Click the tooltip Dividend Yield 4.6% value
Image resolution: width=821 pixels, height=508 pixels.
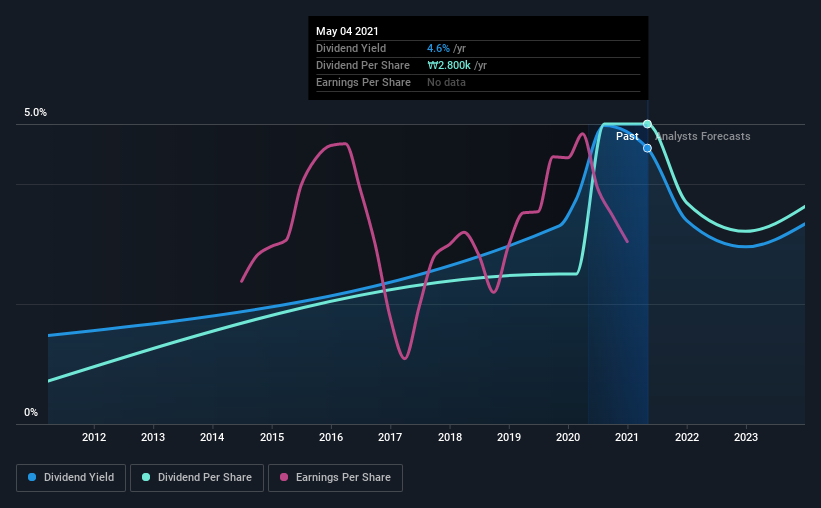click(x=438, y=48)
